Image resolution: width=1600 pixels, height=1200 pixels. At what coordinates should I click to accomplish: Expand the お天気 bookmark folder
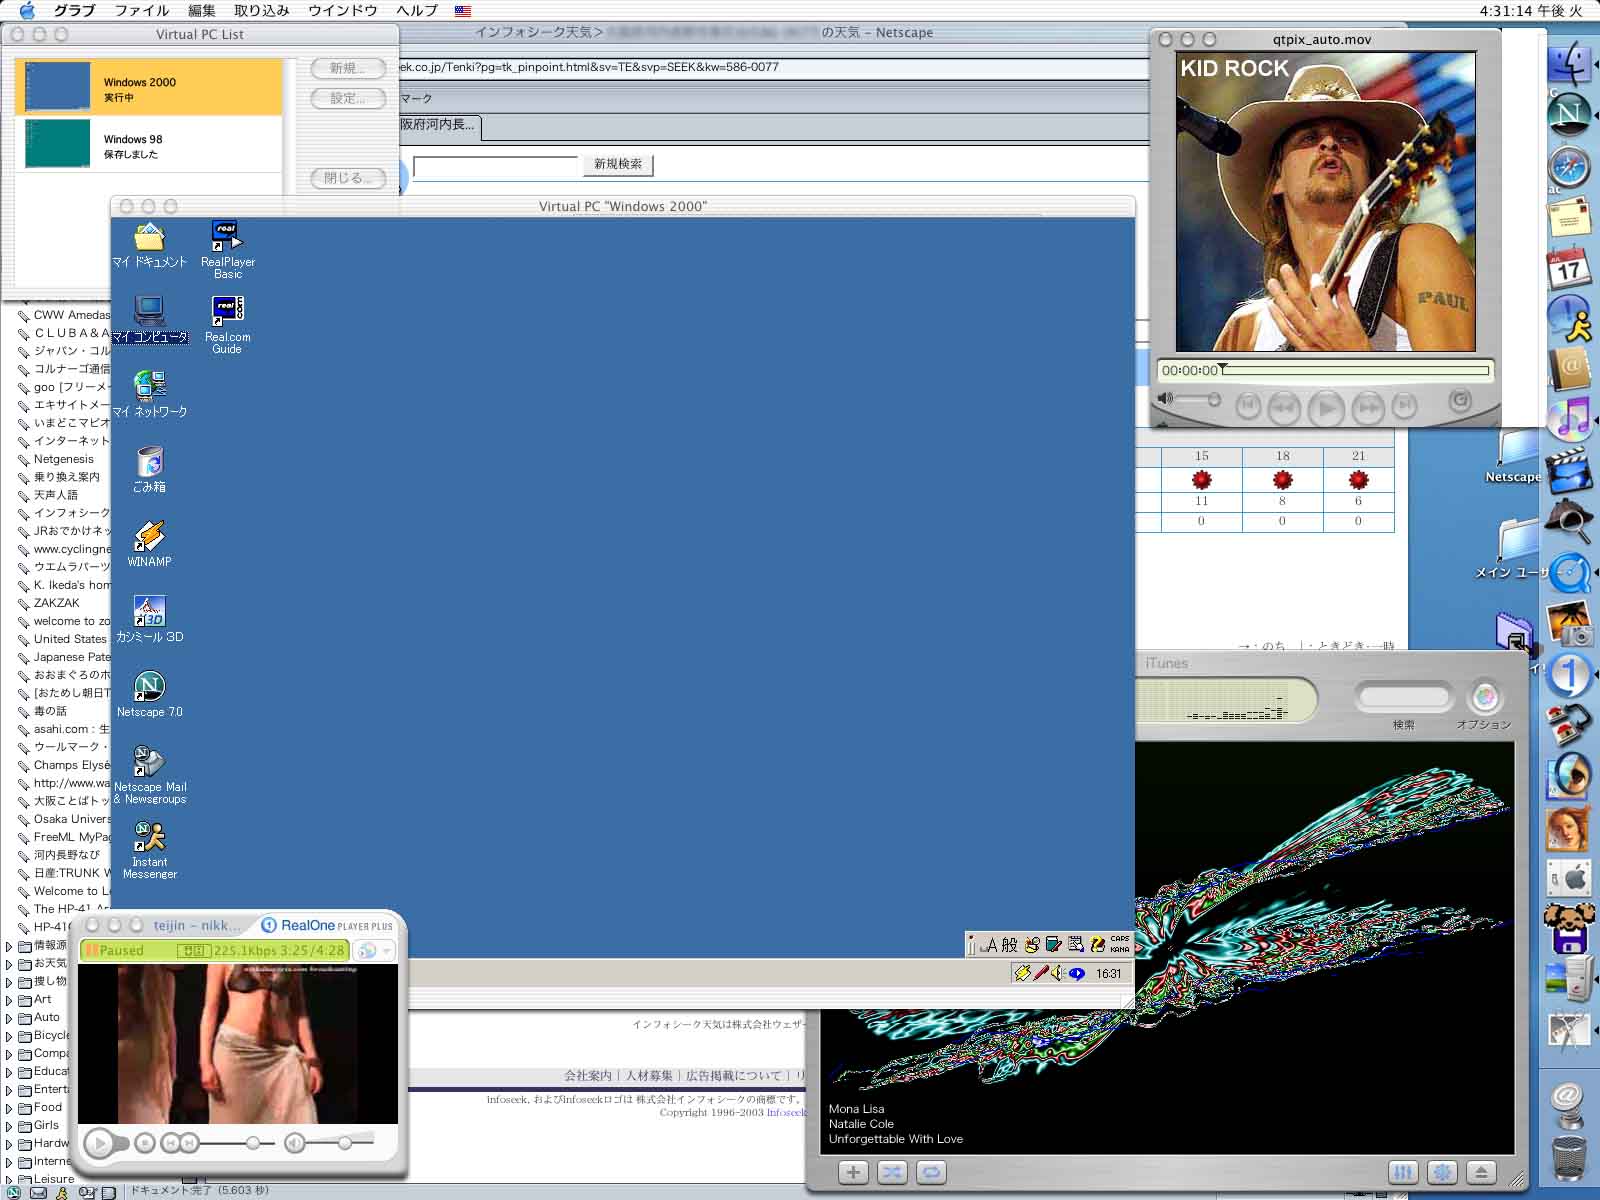[x=9, y=963]
